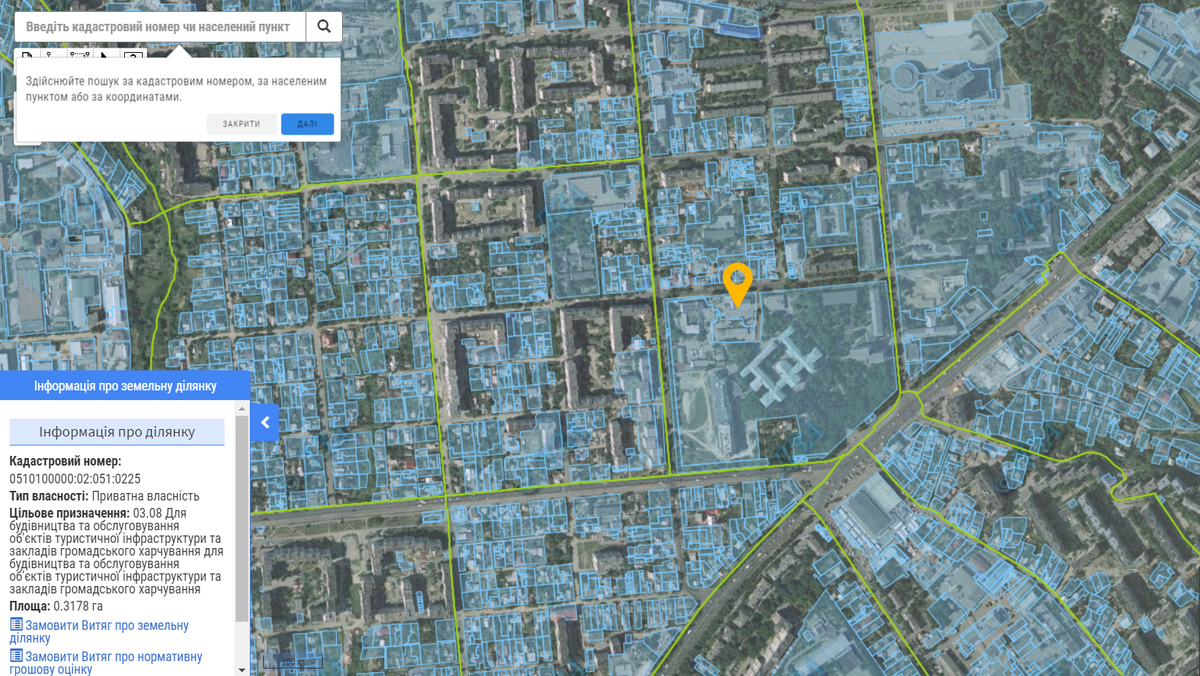Click the info panel scrollbar up arrow

(x=242, y=408)
